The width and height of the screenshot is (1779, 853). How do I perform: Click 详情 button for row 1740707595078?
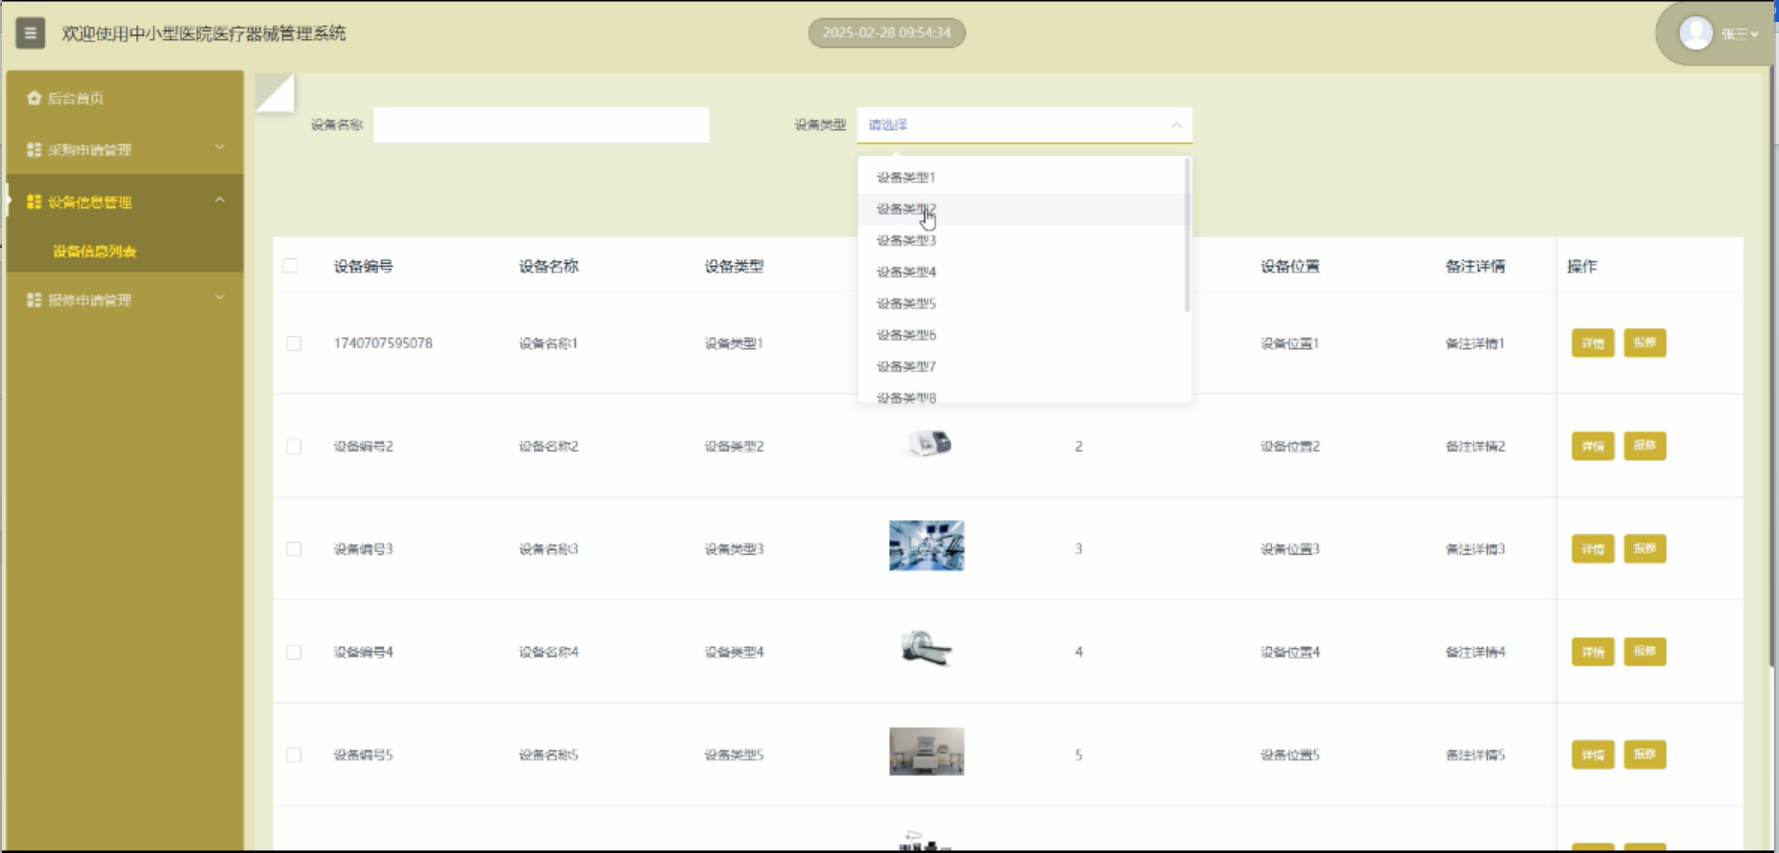pos(1593,343)
